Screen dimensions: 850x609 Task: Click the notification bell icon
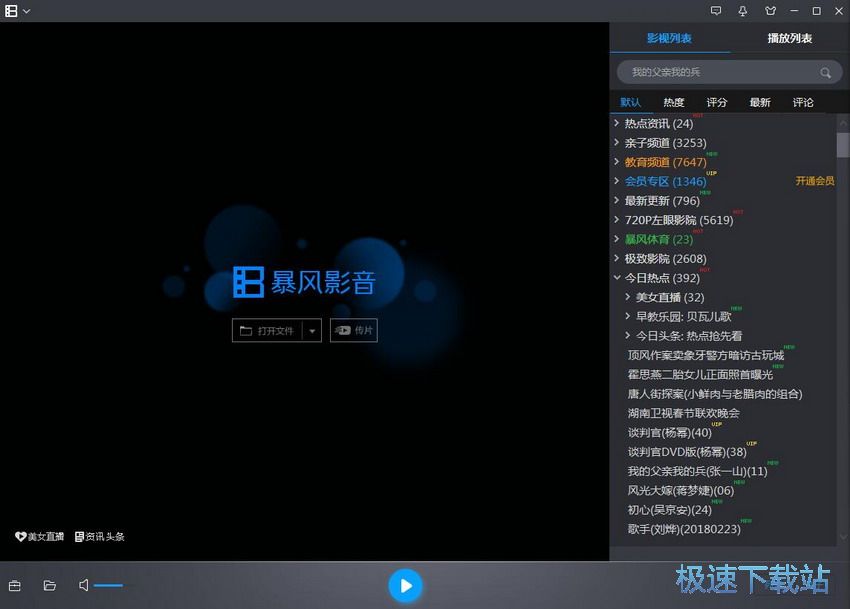pos(743,11)
